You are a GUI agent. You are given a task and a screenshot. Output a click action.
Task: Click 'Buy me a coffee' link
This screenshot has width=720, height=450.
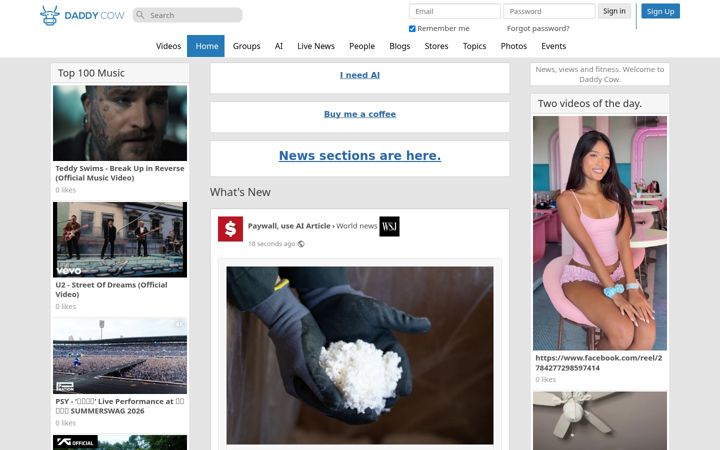click(x=360, y=114)
